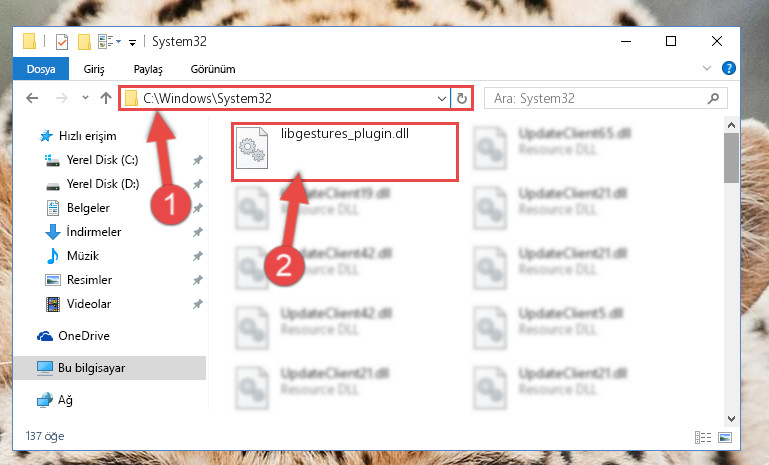The image size is (769, 465).
Task: Click the New Folder icon in title bar
Action: coord(84,42)
